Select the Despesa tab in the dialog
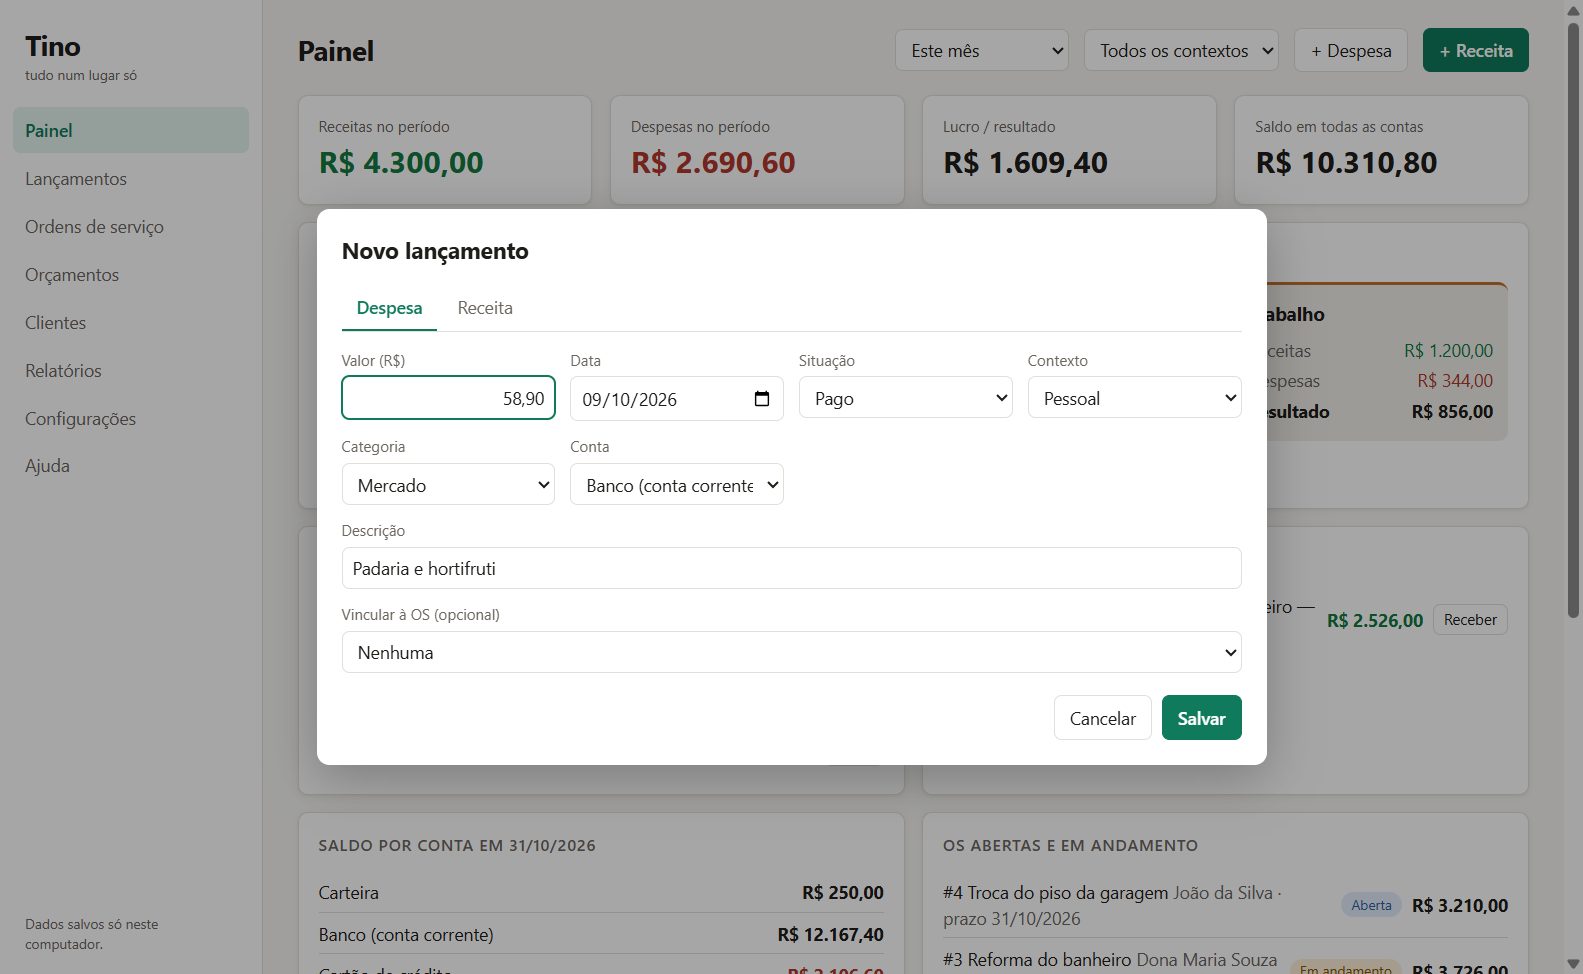 [x=389, y=308]
